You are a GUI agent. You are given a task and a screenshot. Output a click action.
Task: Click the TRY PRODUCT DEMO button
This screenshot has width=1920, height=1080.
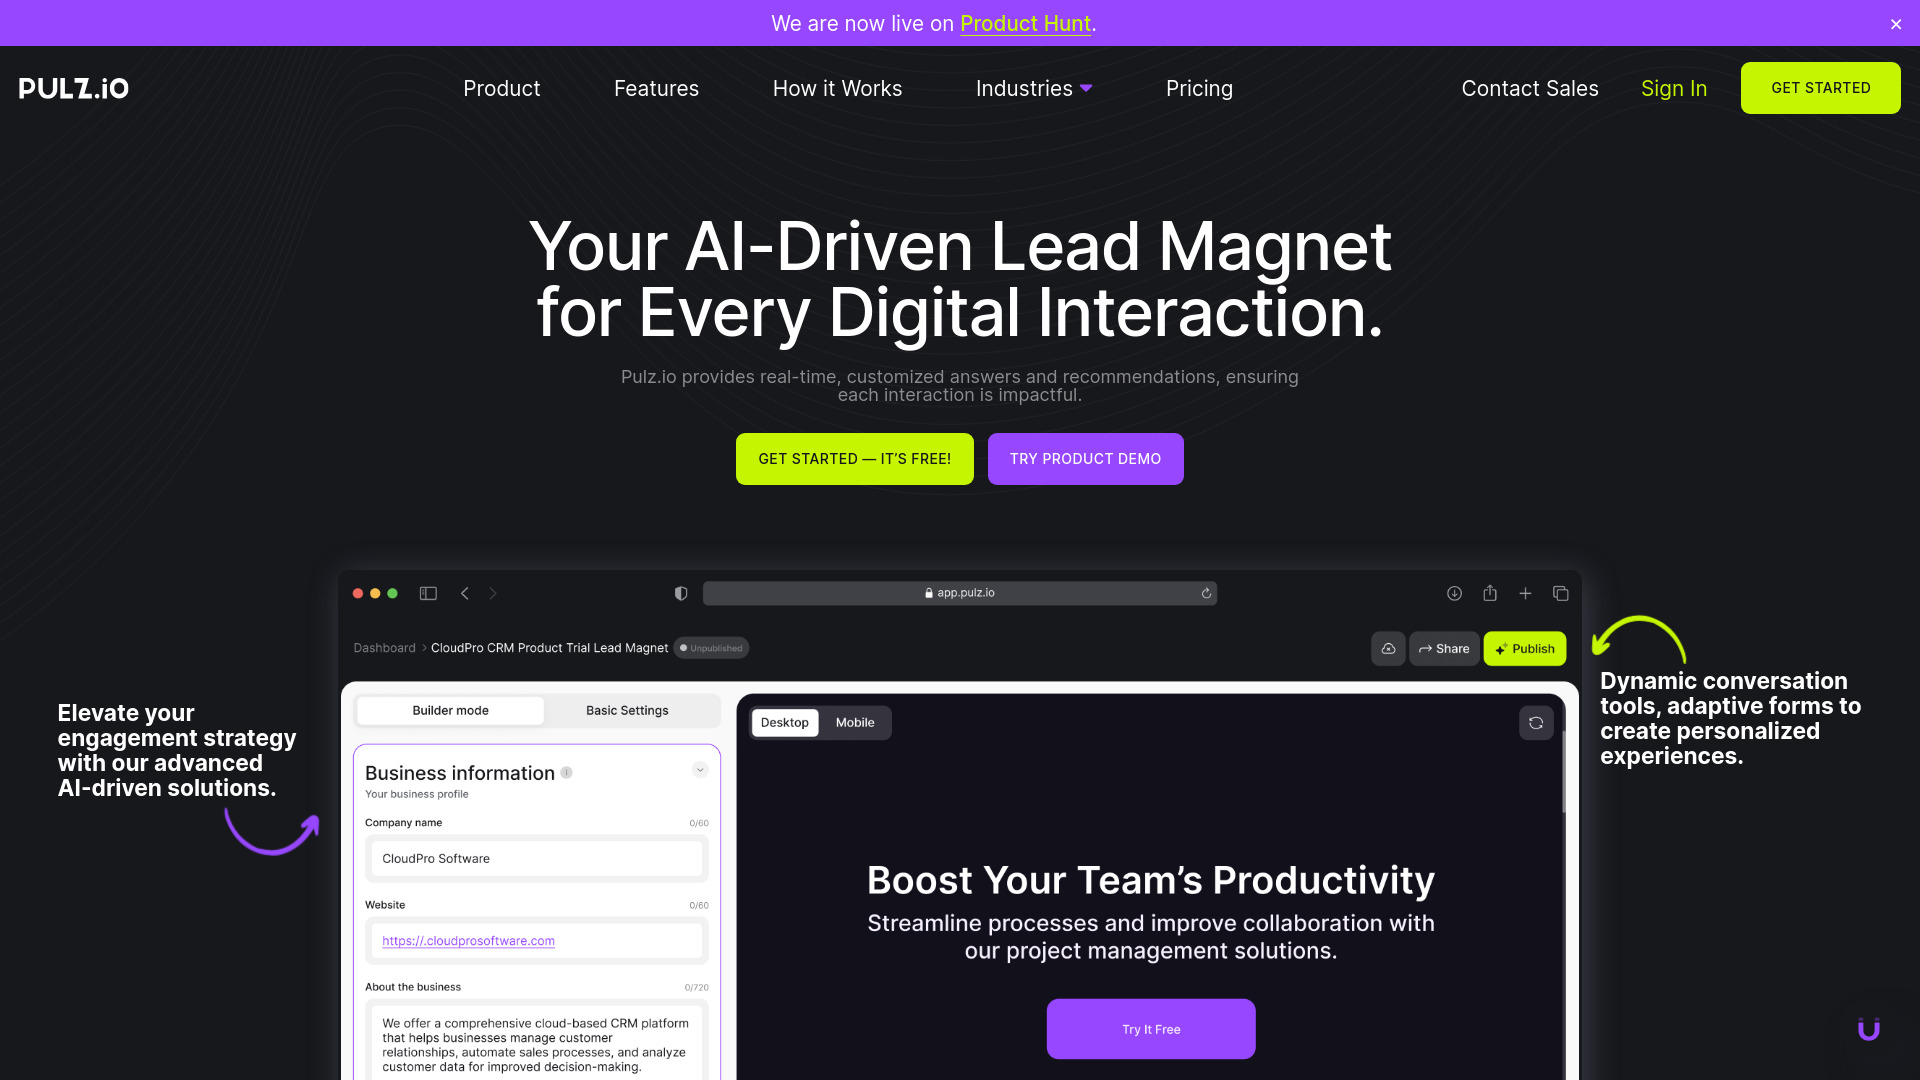click(x=1085, y=459)
